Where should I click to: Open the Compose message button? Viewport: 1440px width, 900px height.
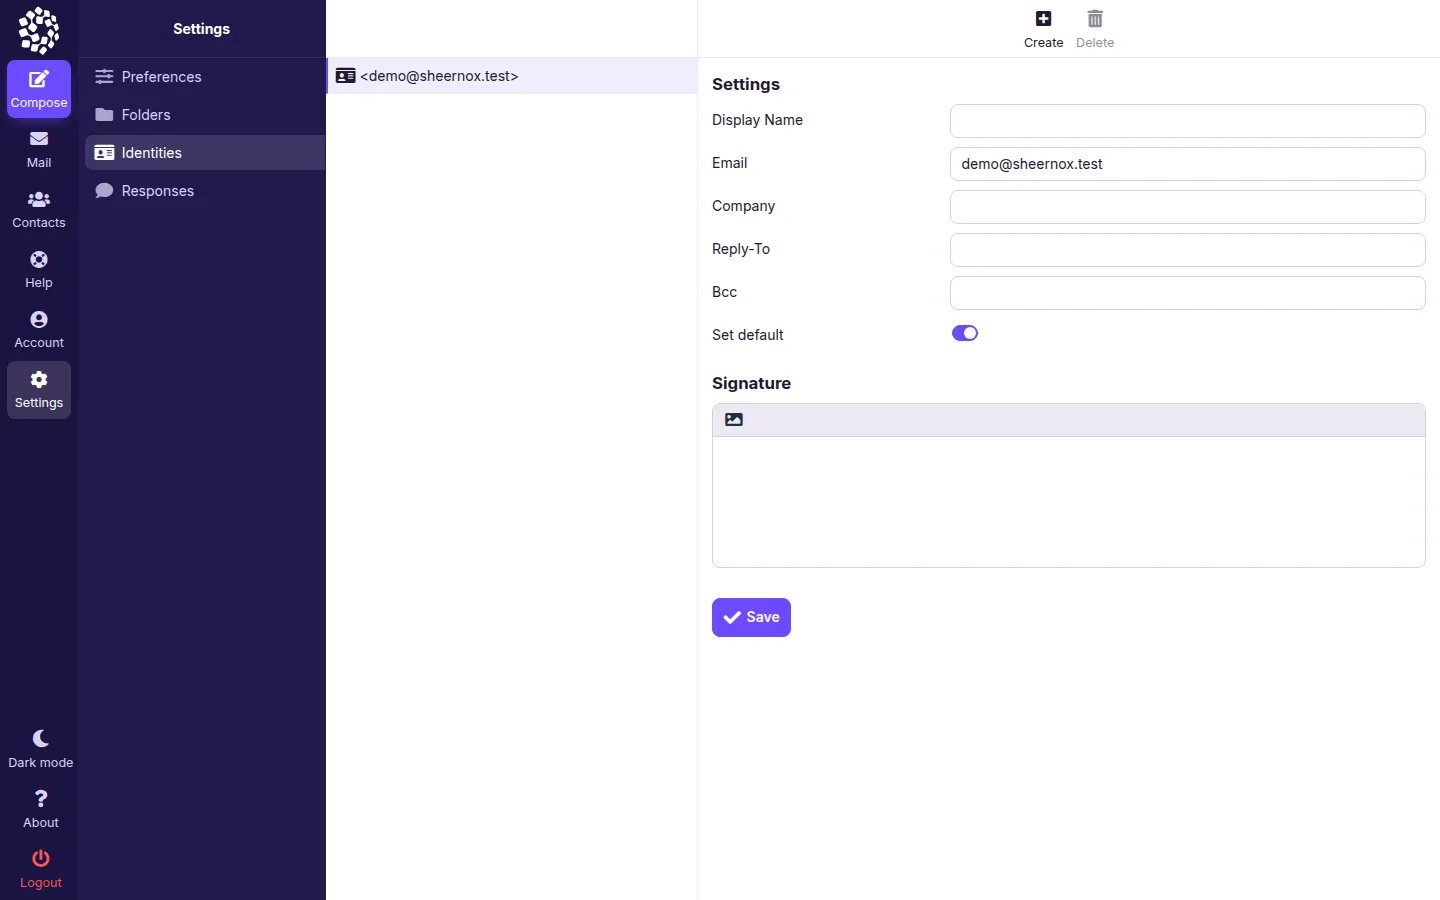pos(39,89)
